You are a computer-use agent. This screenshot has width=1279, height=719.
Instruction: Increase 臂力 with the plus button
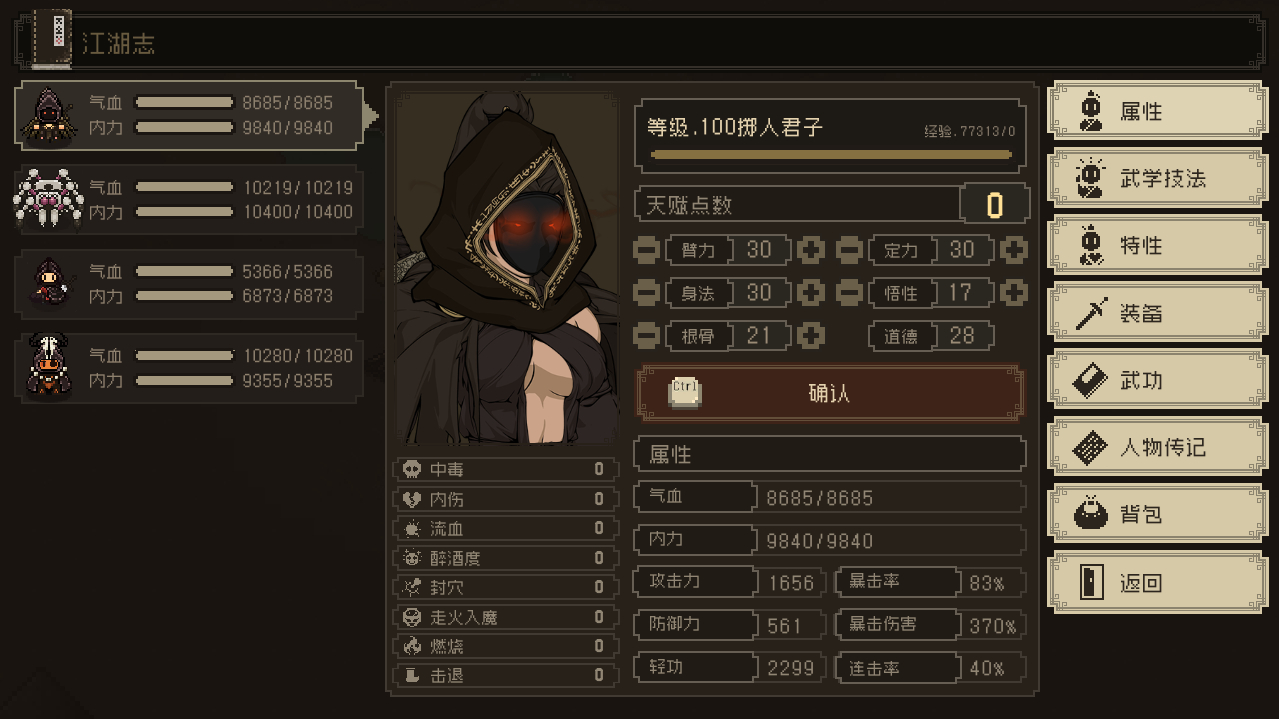pos(810,250)
